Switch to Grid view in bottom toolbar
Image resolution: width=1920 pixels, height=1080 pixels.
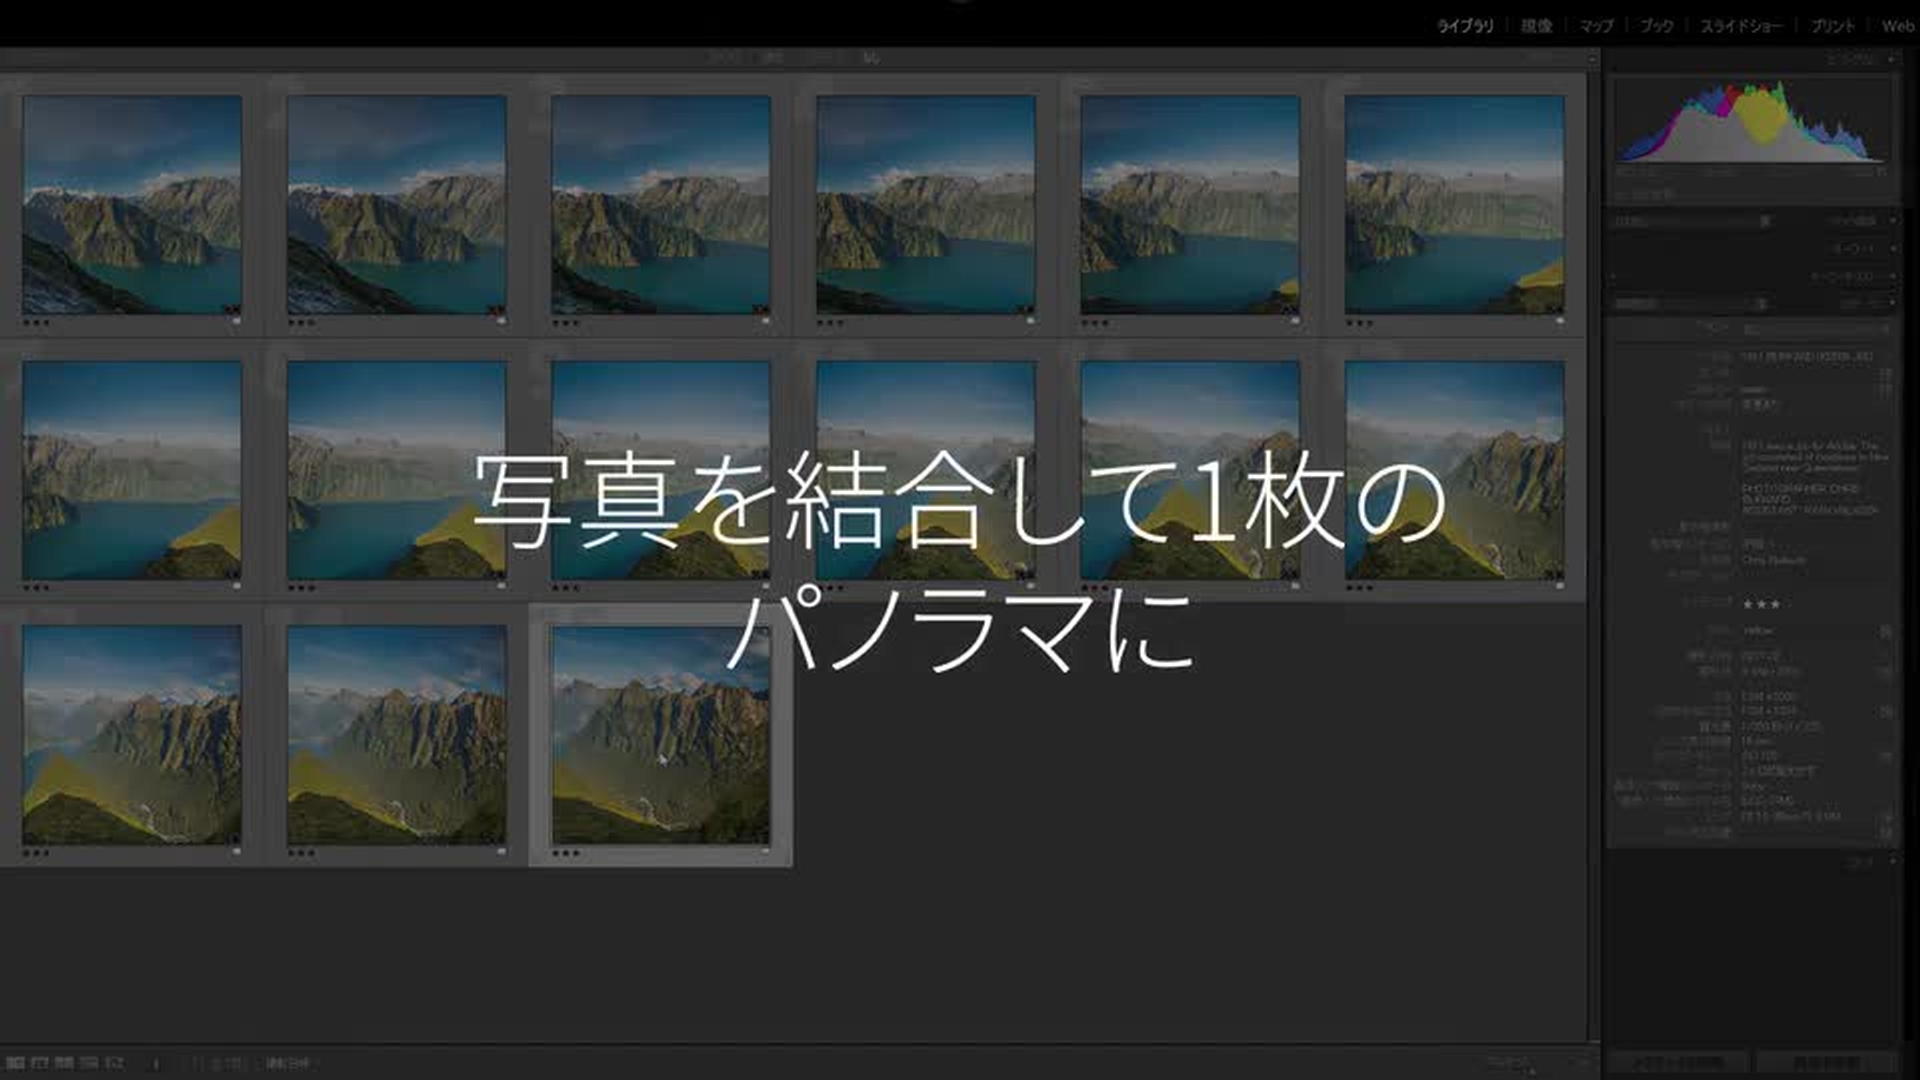tap(15, 1063)
